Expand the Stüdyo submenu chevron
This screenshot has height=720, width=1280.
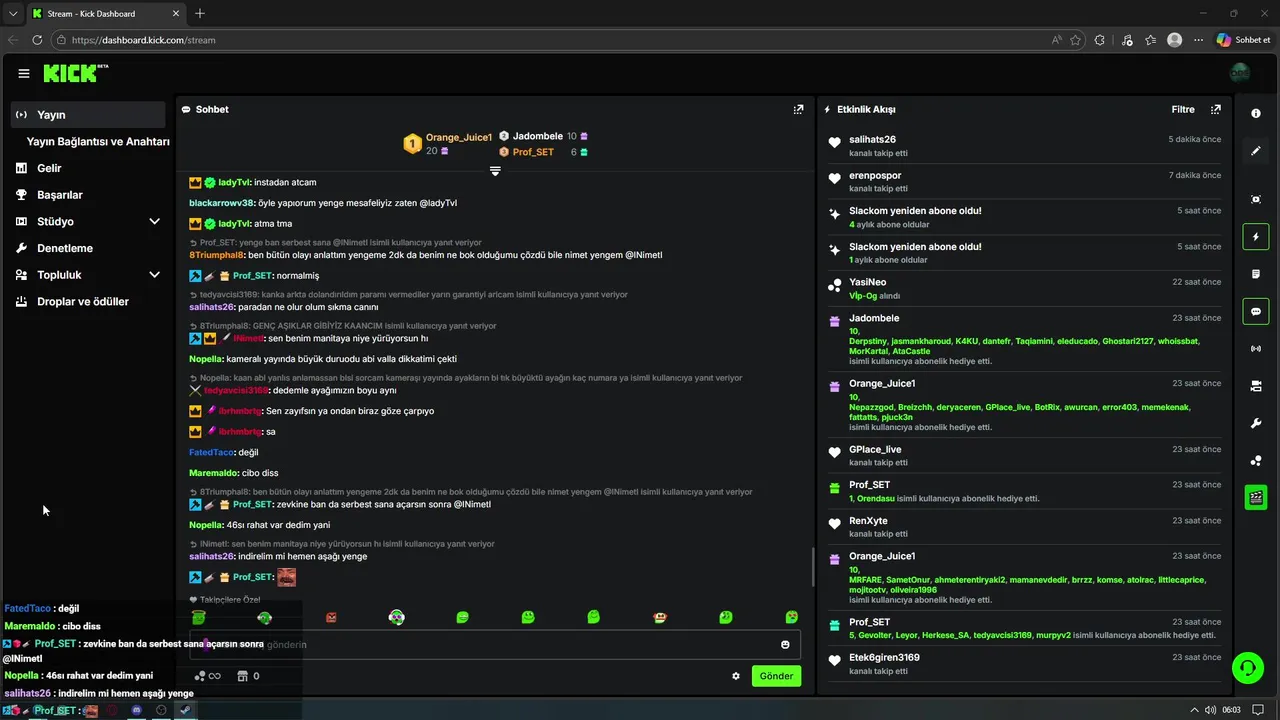(154, 222)
